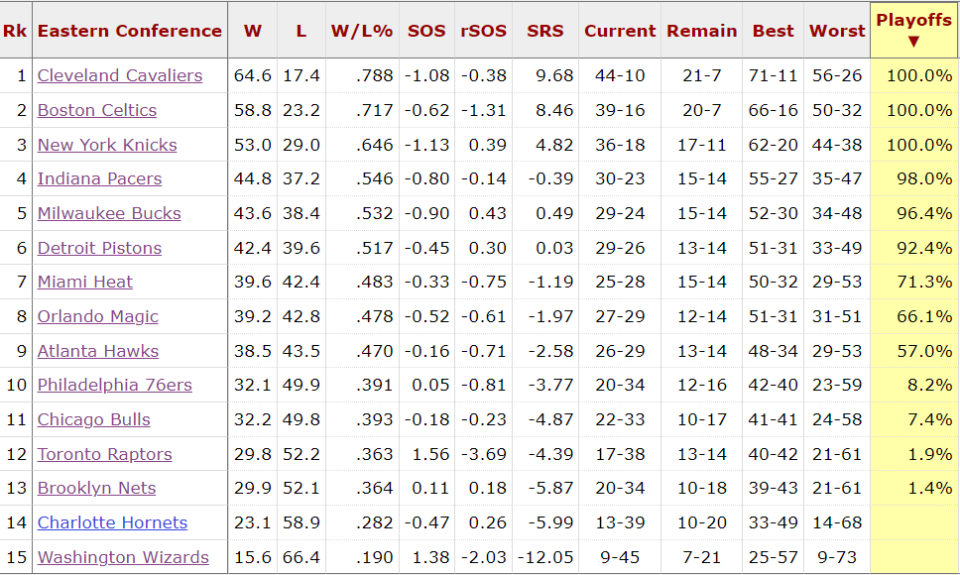Open the Miami Heat link
This screenshot has width=960, height=575.
click(84, 282)
